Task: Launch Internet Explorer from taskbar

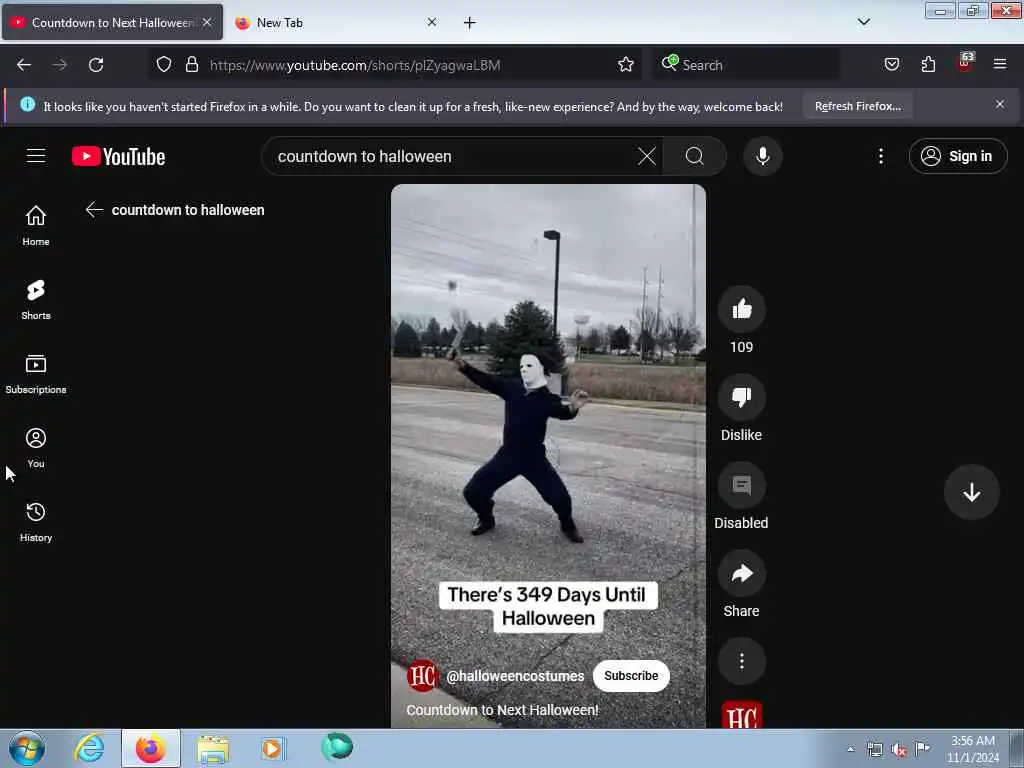Action: point(89,748)
